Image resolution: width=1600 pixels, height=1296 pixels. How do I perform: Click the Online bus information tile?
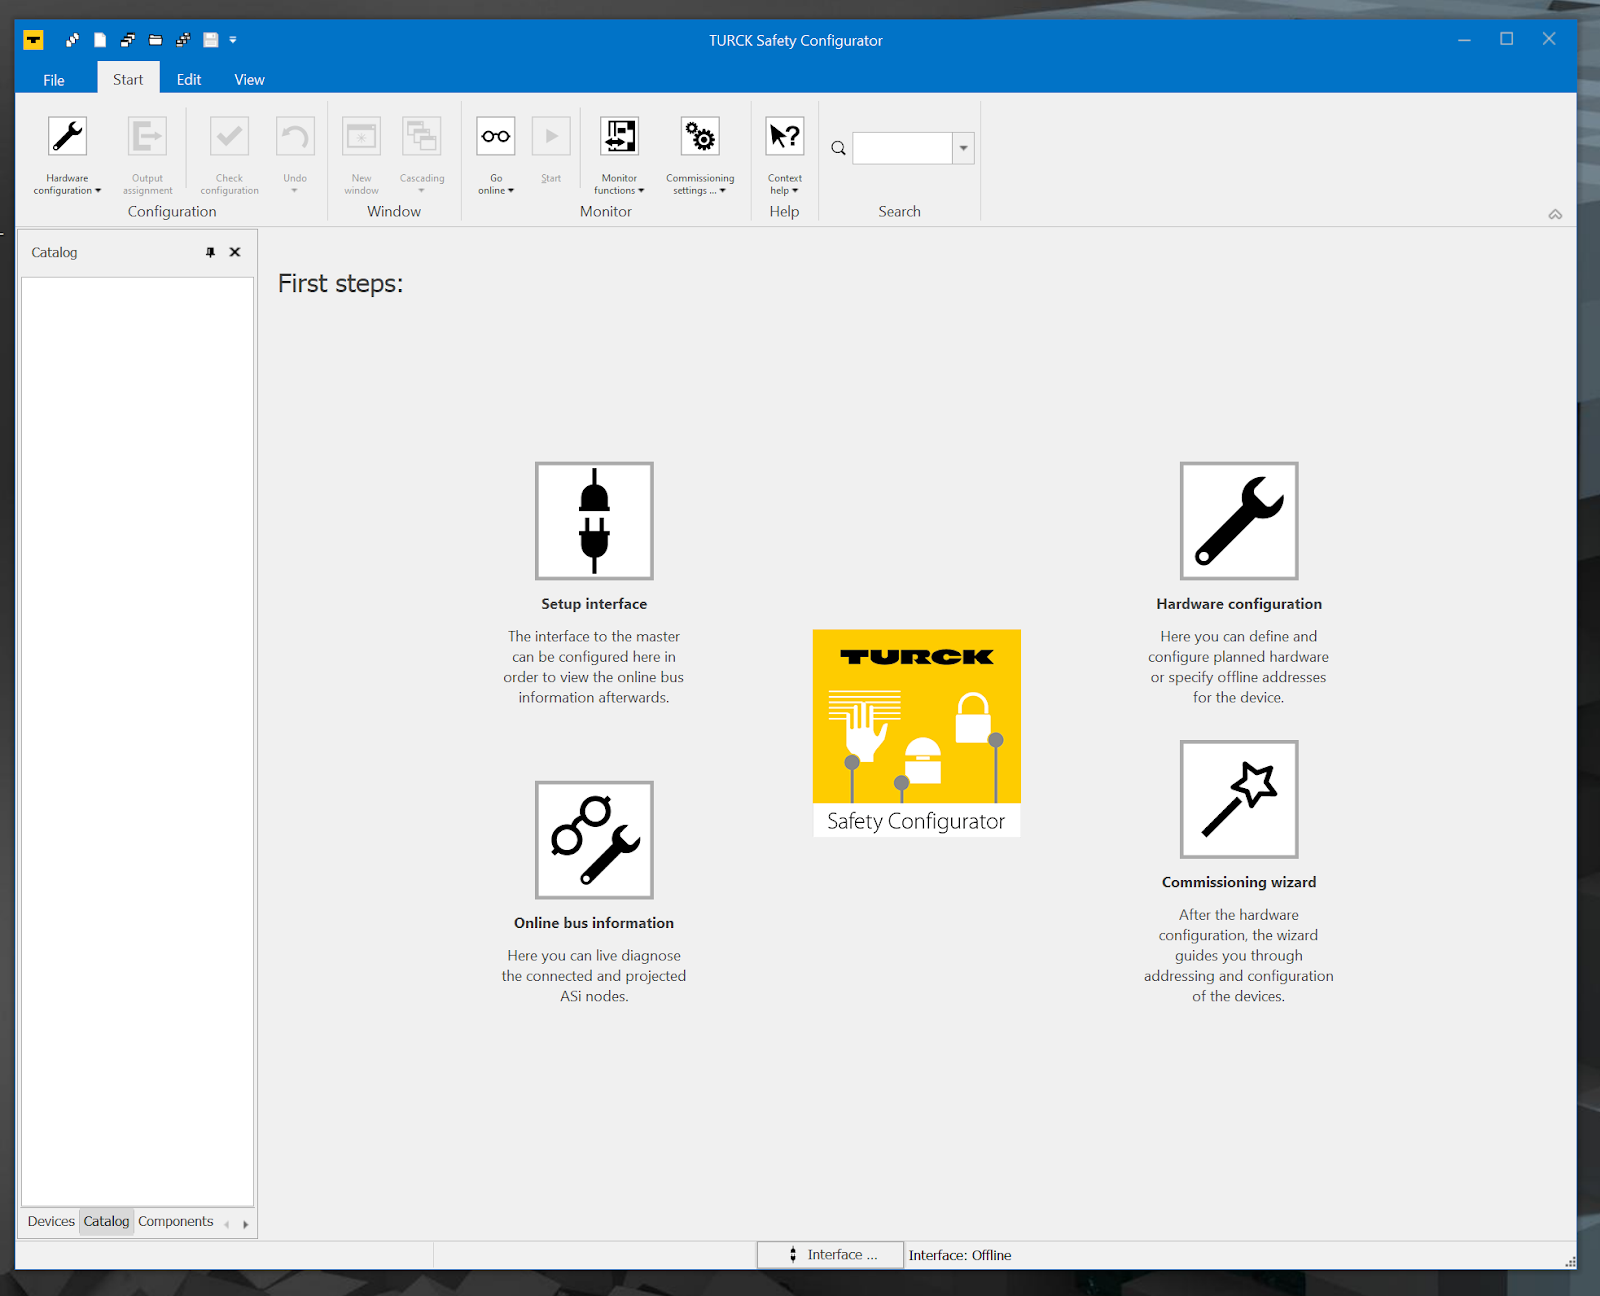pyautogui.click(x=594, y=840)
